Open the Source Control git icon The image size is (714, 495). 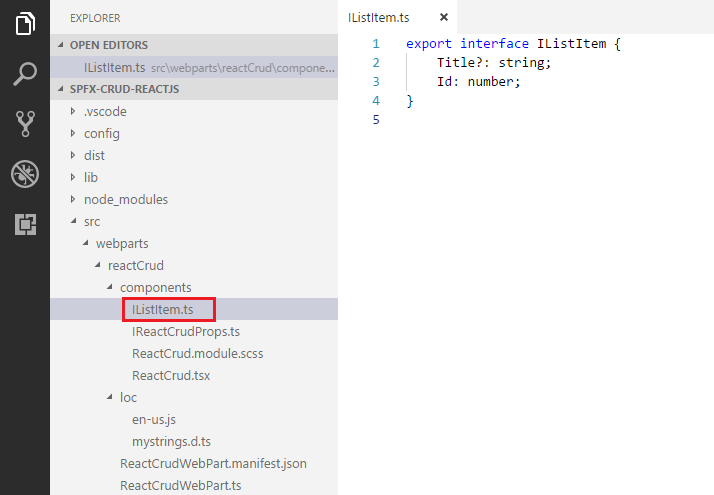click(x=25, y=124)
